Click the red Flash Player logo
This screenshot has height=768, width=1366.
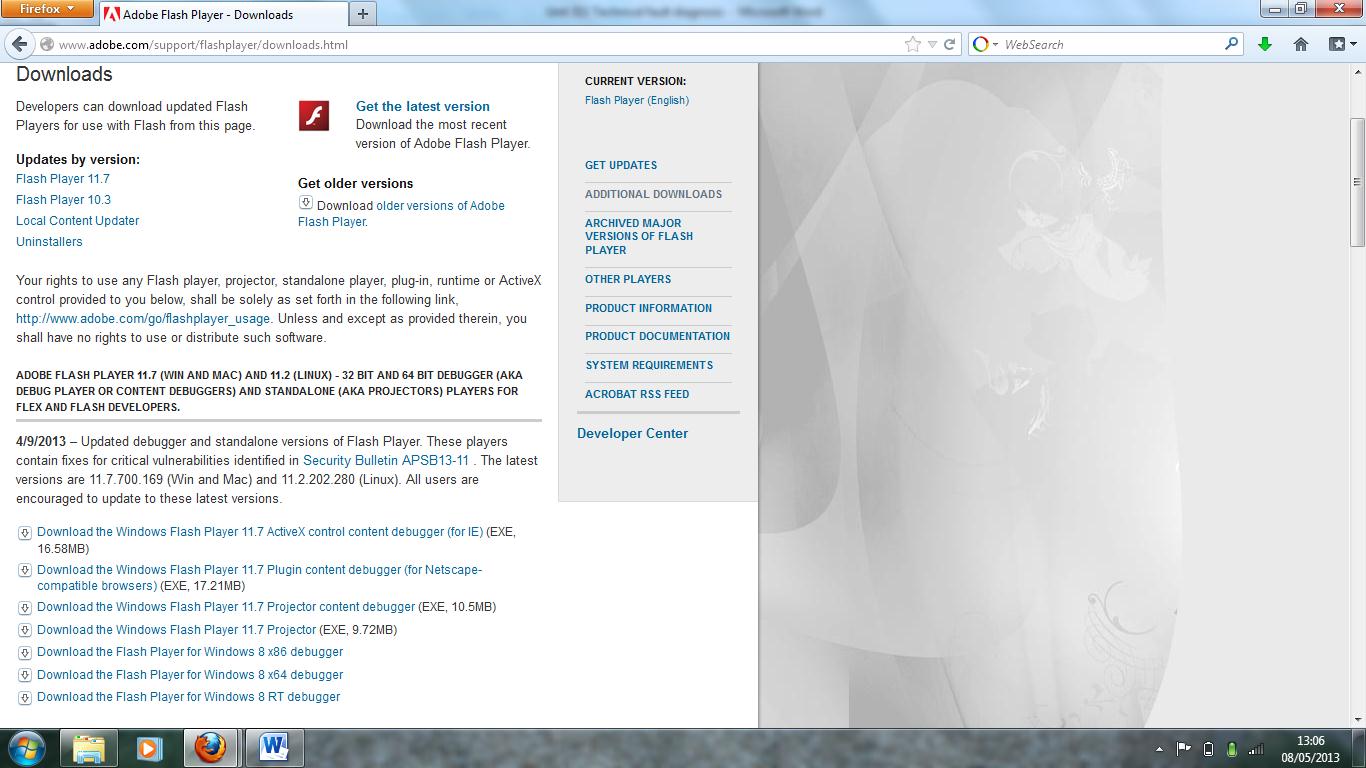click(314, 115)
